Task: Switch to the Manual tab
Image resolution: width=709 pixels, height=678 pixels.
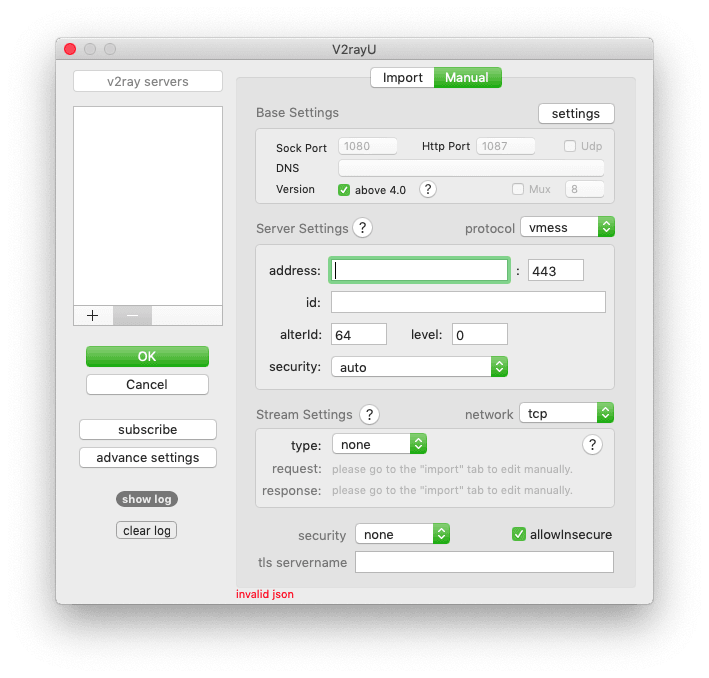Action: click(x=467, y=77)
